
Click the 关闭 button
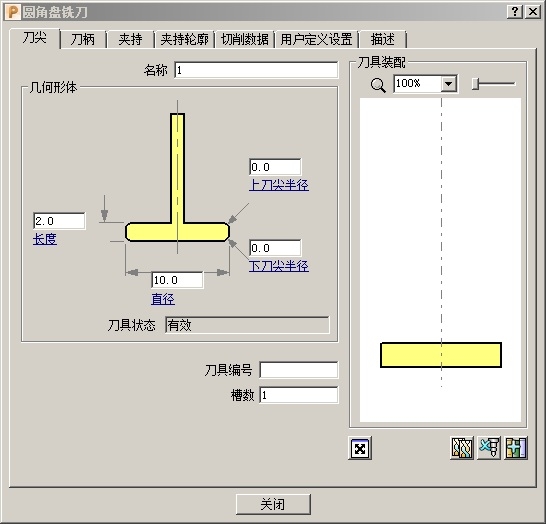pyautogui.click(x=273, y=504)
